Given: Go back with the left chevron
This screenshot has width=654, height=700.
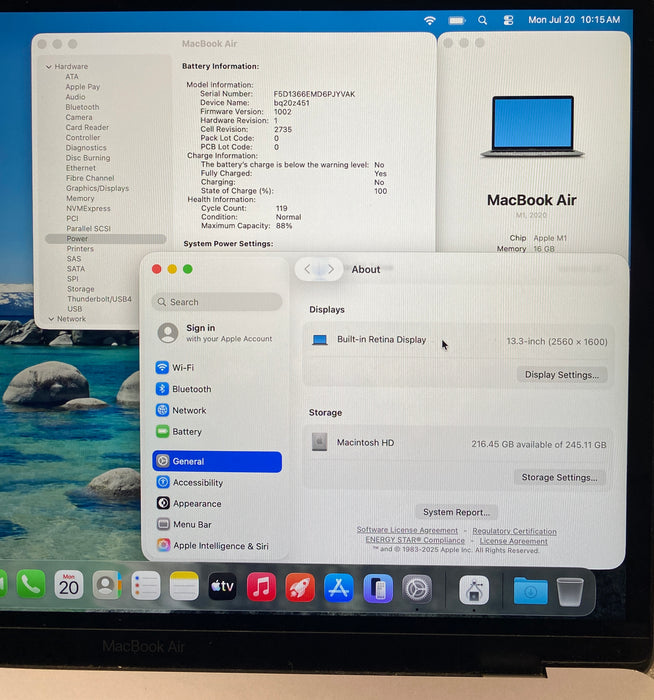Looking at the screenshot, I should click(307, 269).
